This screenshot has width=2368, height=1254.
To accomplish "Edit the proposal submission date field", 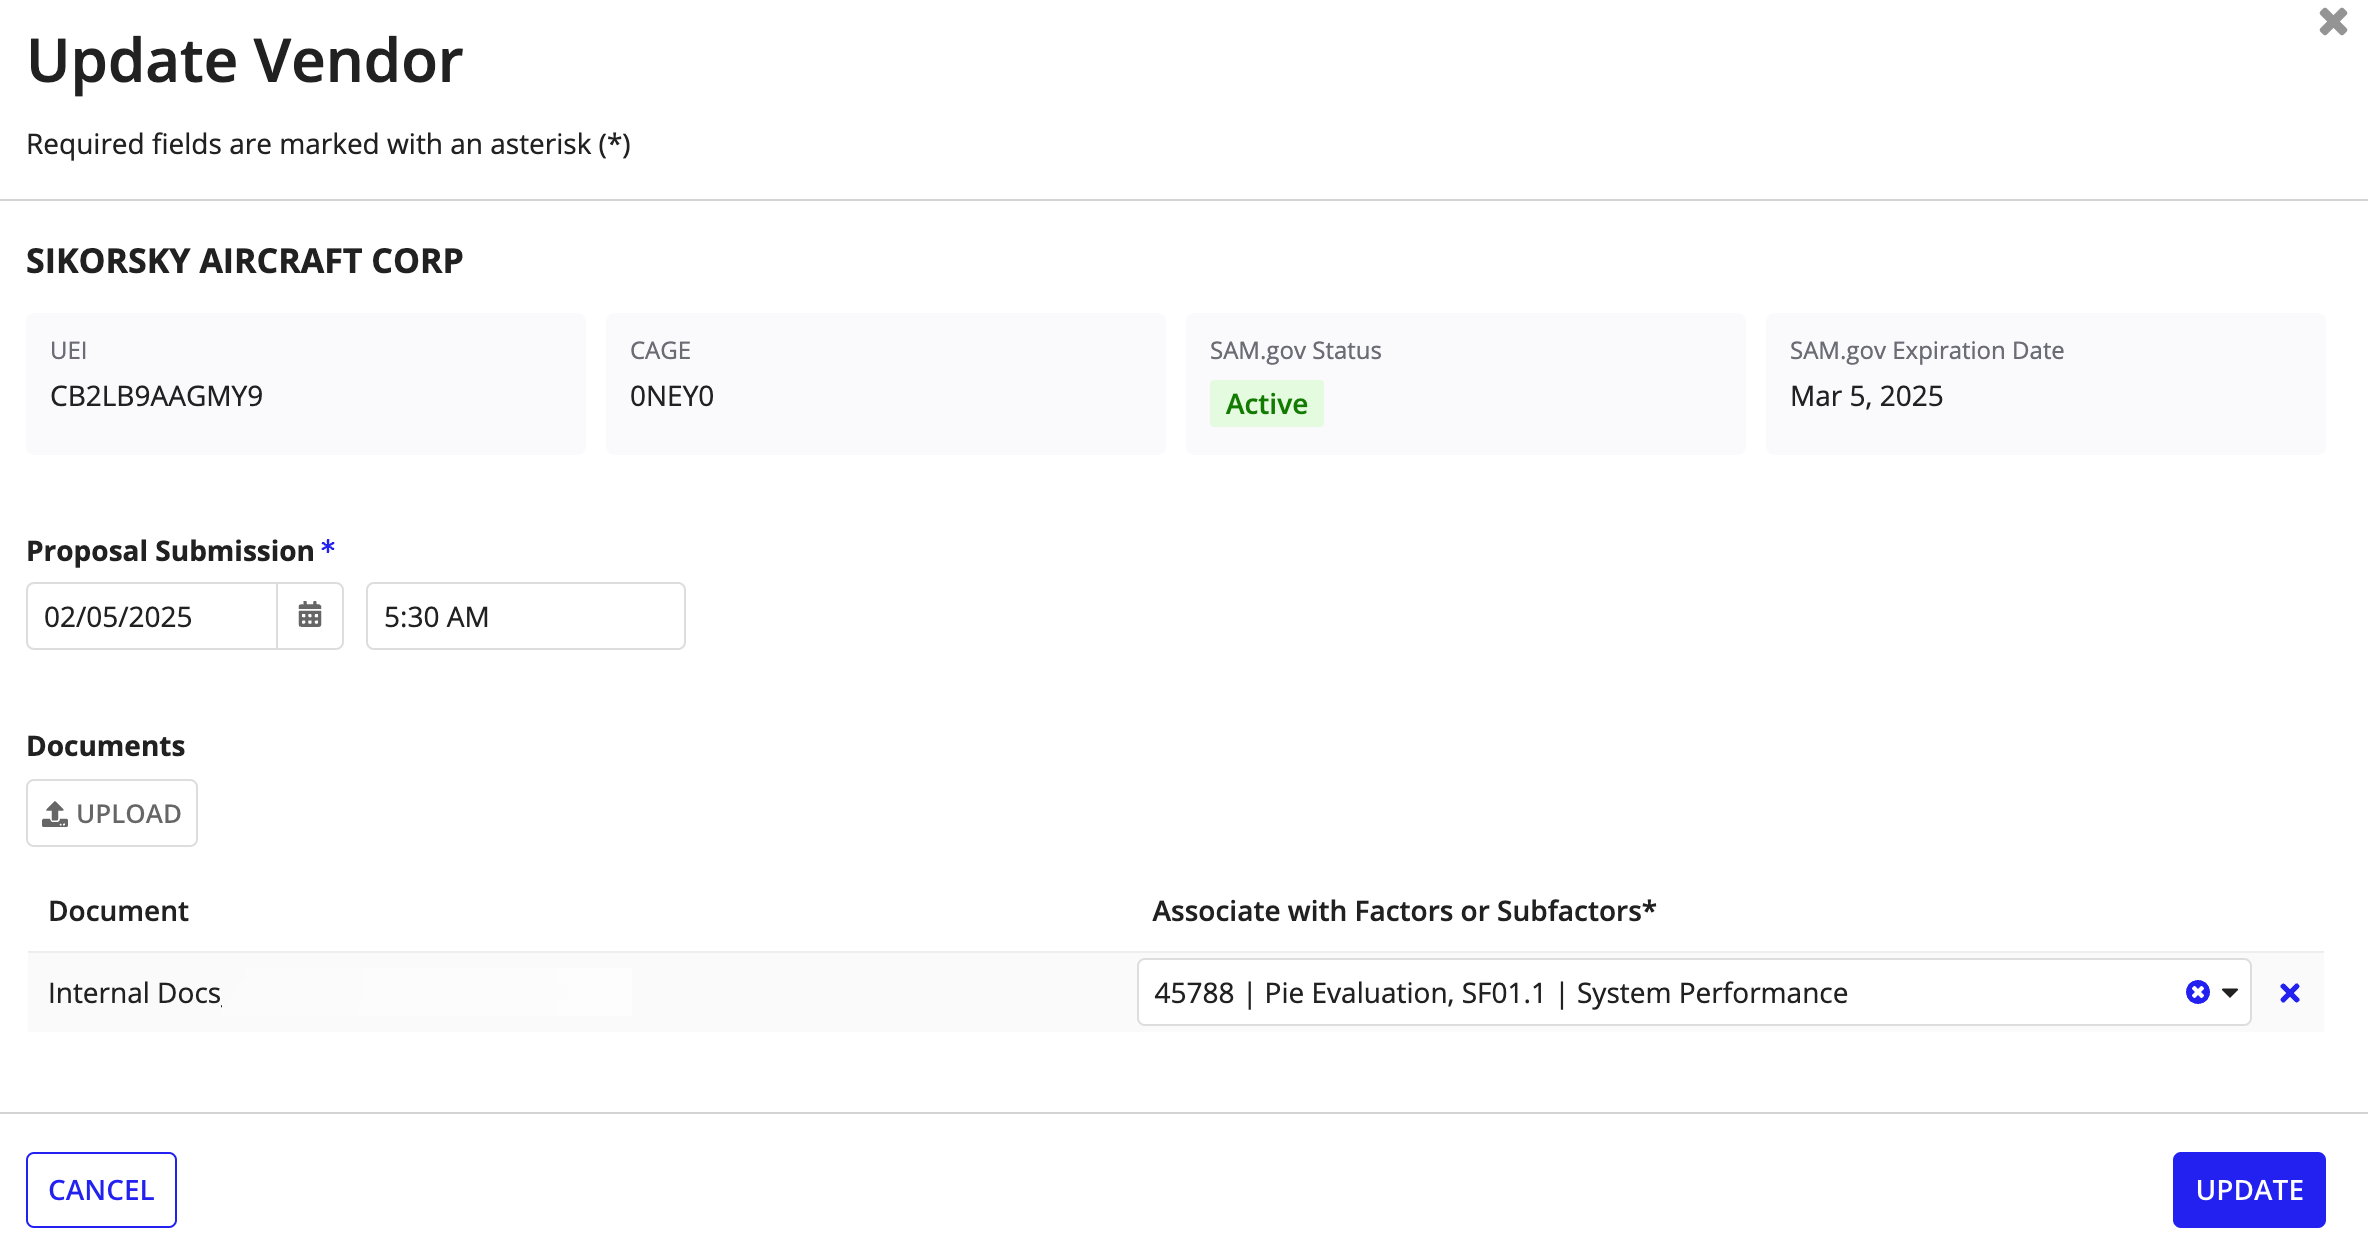I will pyautogui.click(x=152, y=616).
